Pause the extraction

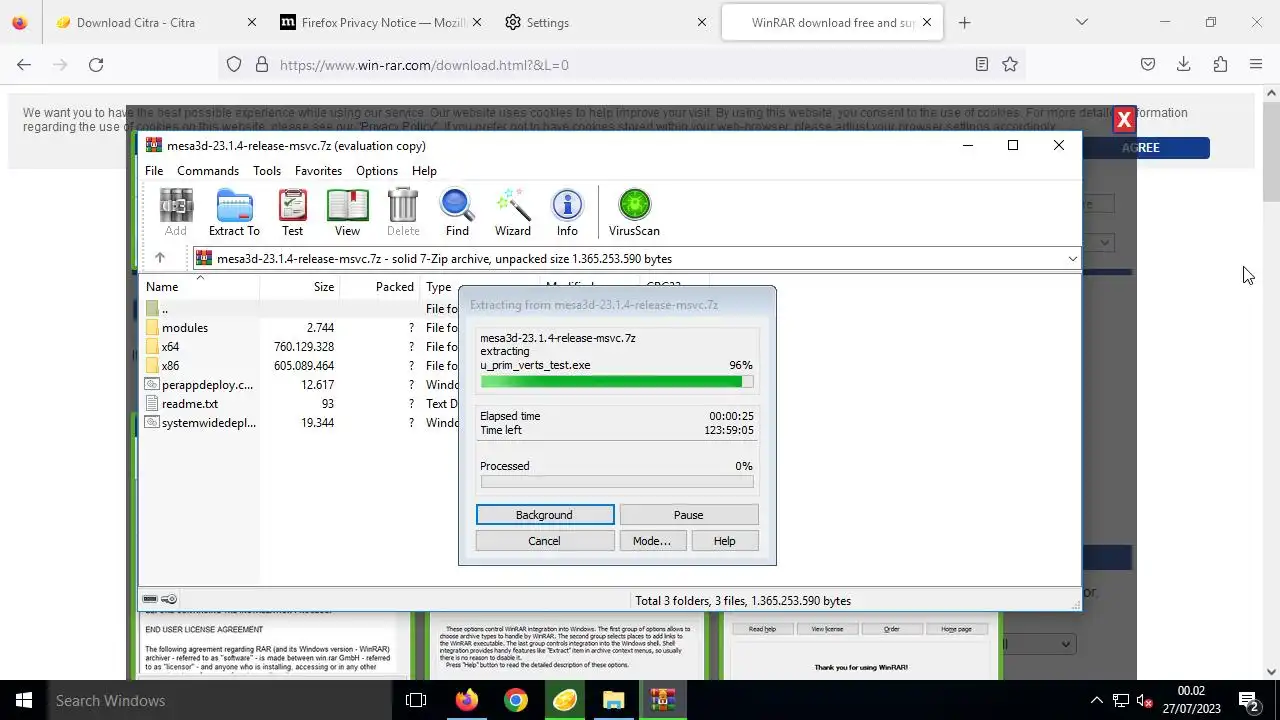(x=689, y=515)
